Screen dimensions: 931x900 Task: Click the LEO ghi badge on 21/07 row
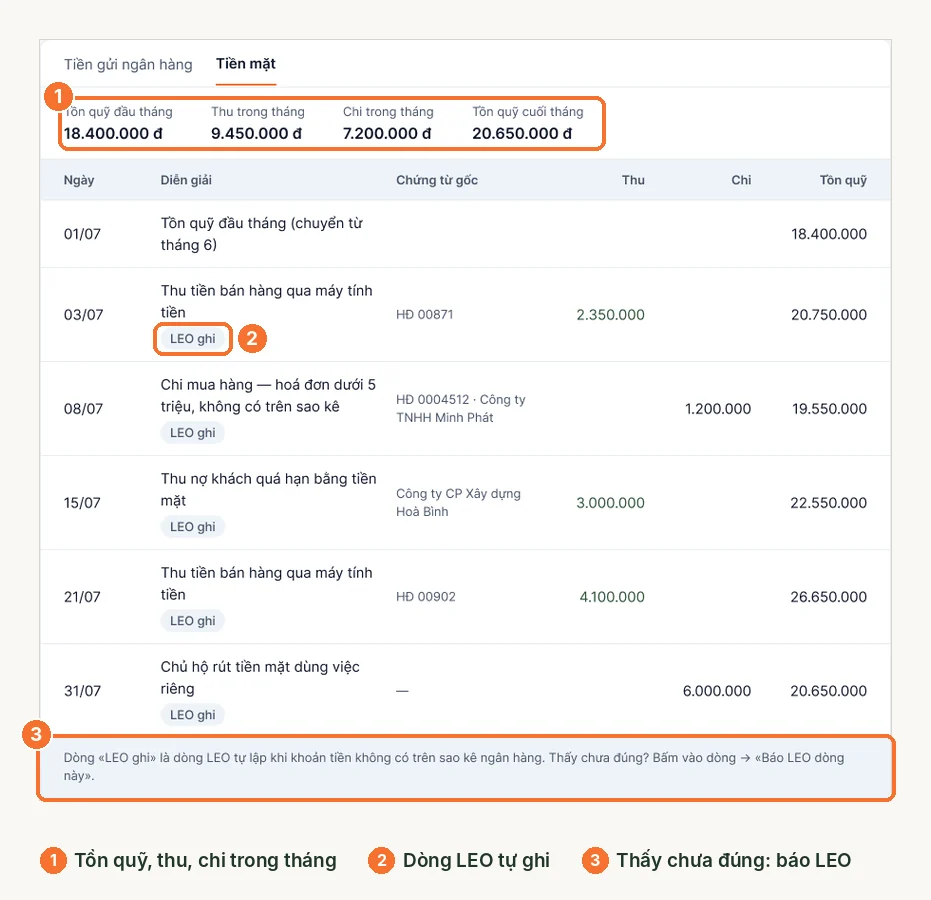192,621
